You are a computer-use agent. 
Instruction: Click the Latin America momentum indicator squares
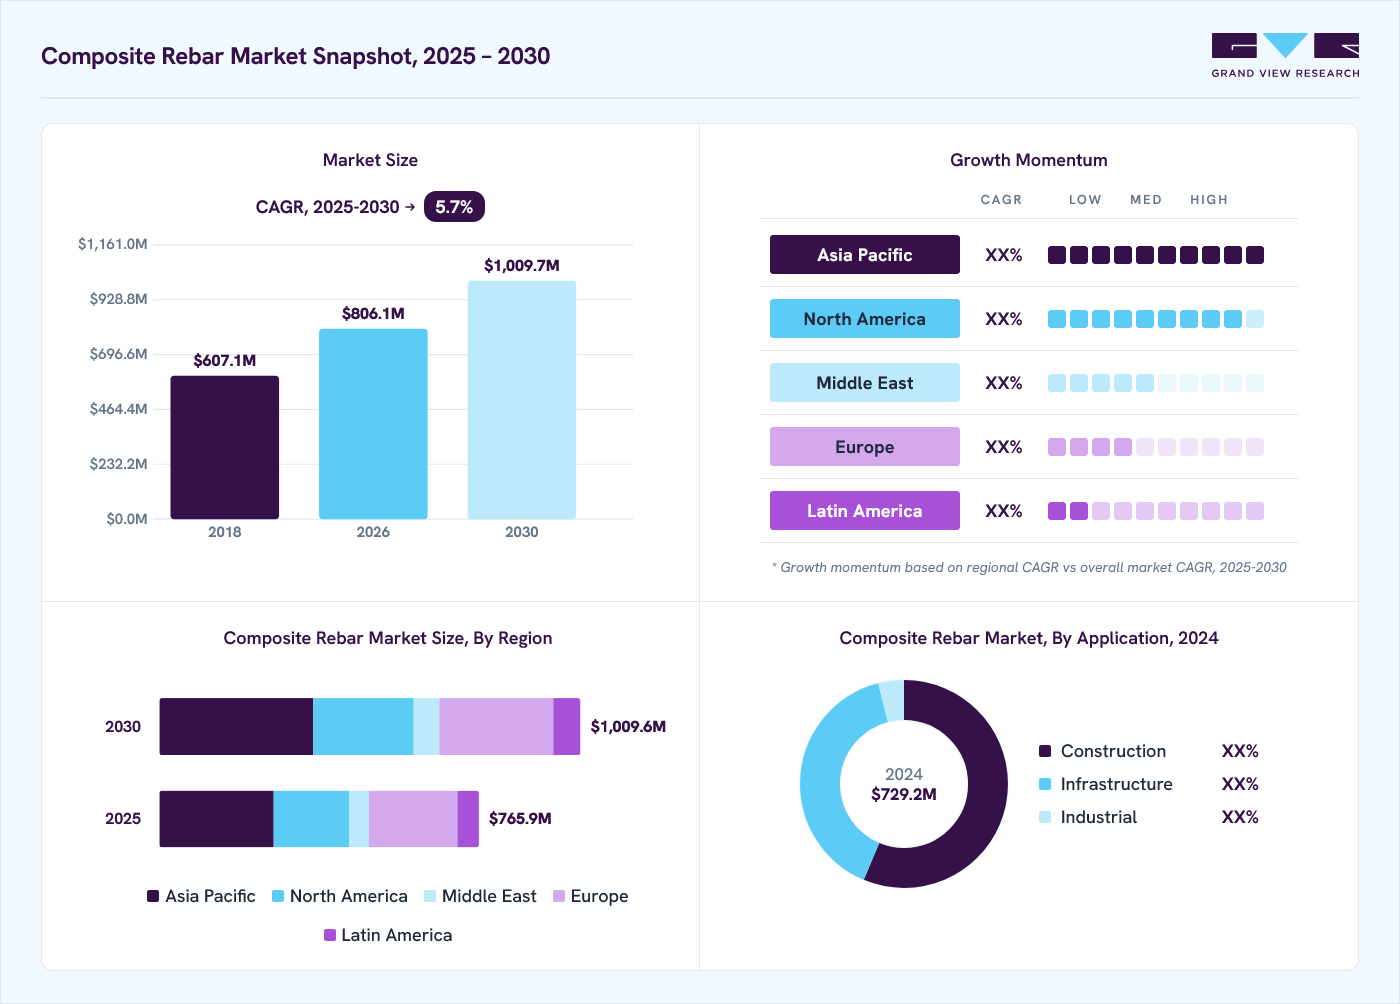pos(1156,511)
